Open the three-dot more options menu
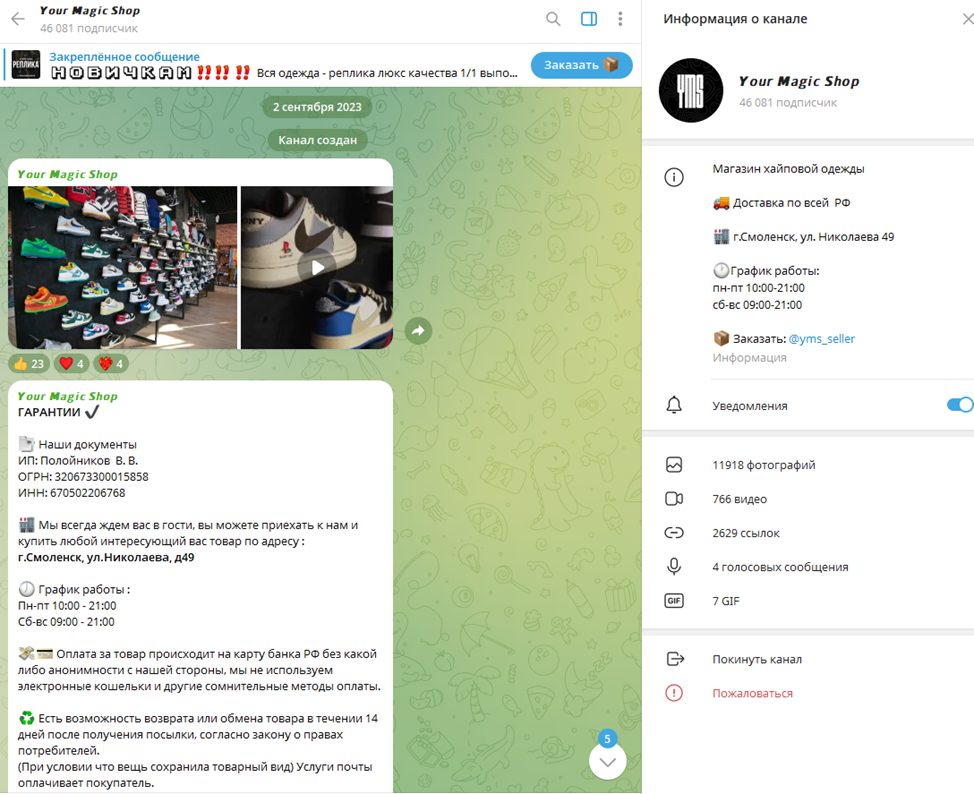Image resolution: width=974 pixels, height=794 pixels. coord(620,19)
